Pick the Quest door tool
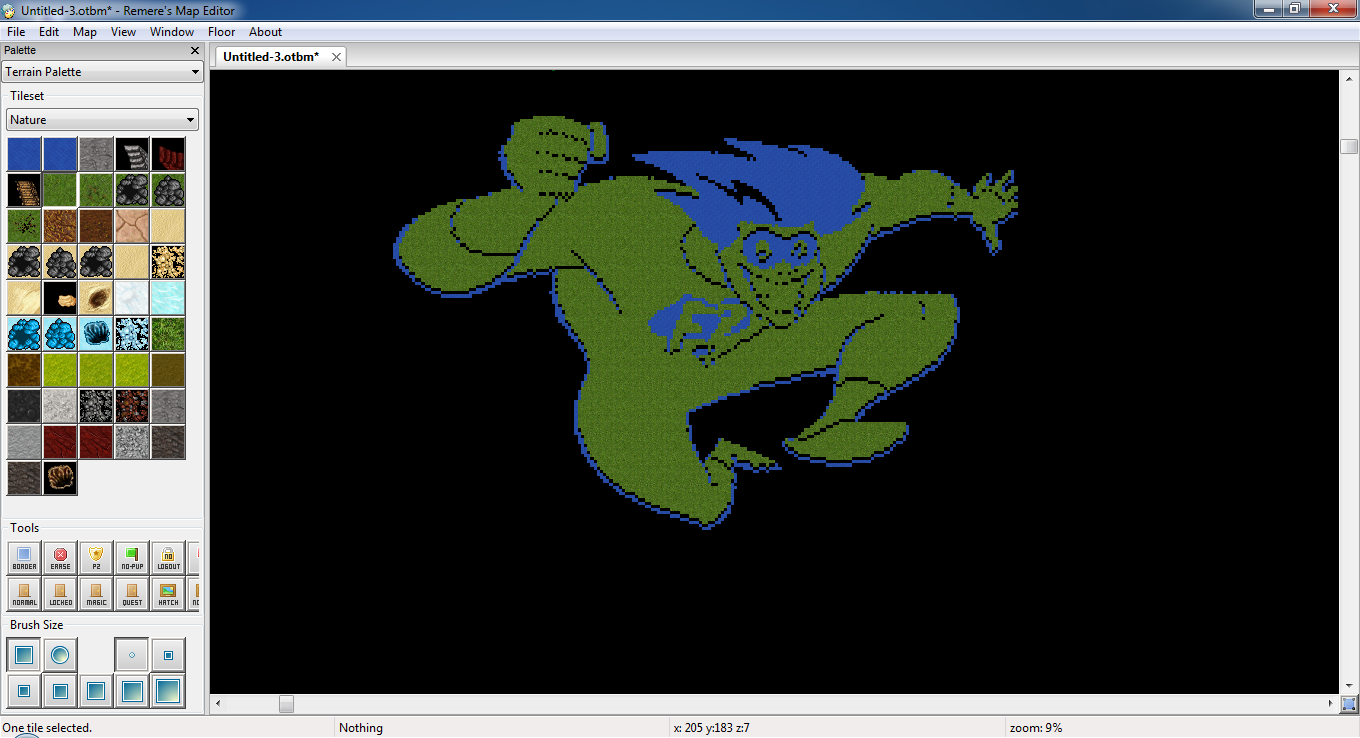1360x738 pixels. click(x=132, y=594)
